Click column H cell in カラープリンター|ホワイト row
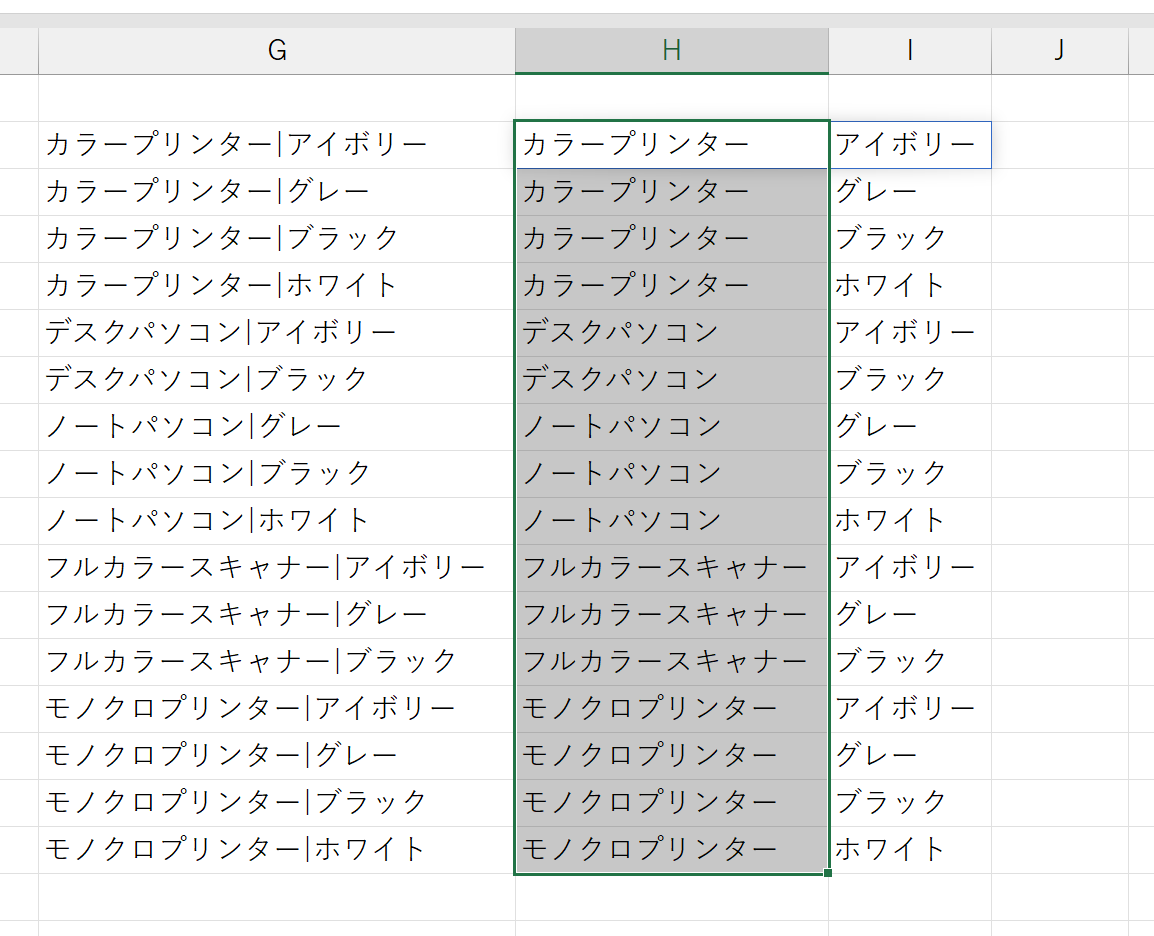 pyautogui.click(x=672, y=286)
